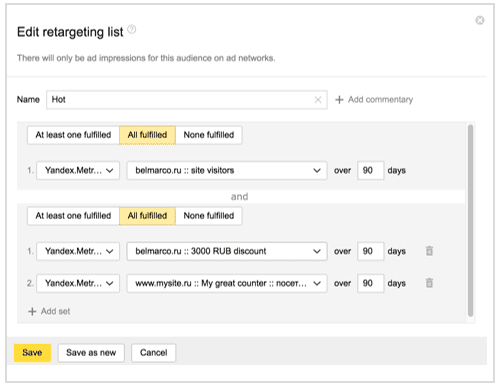Cancel editing the retargeting list
500x392 pixels.
(153, 353)
